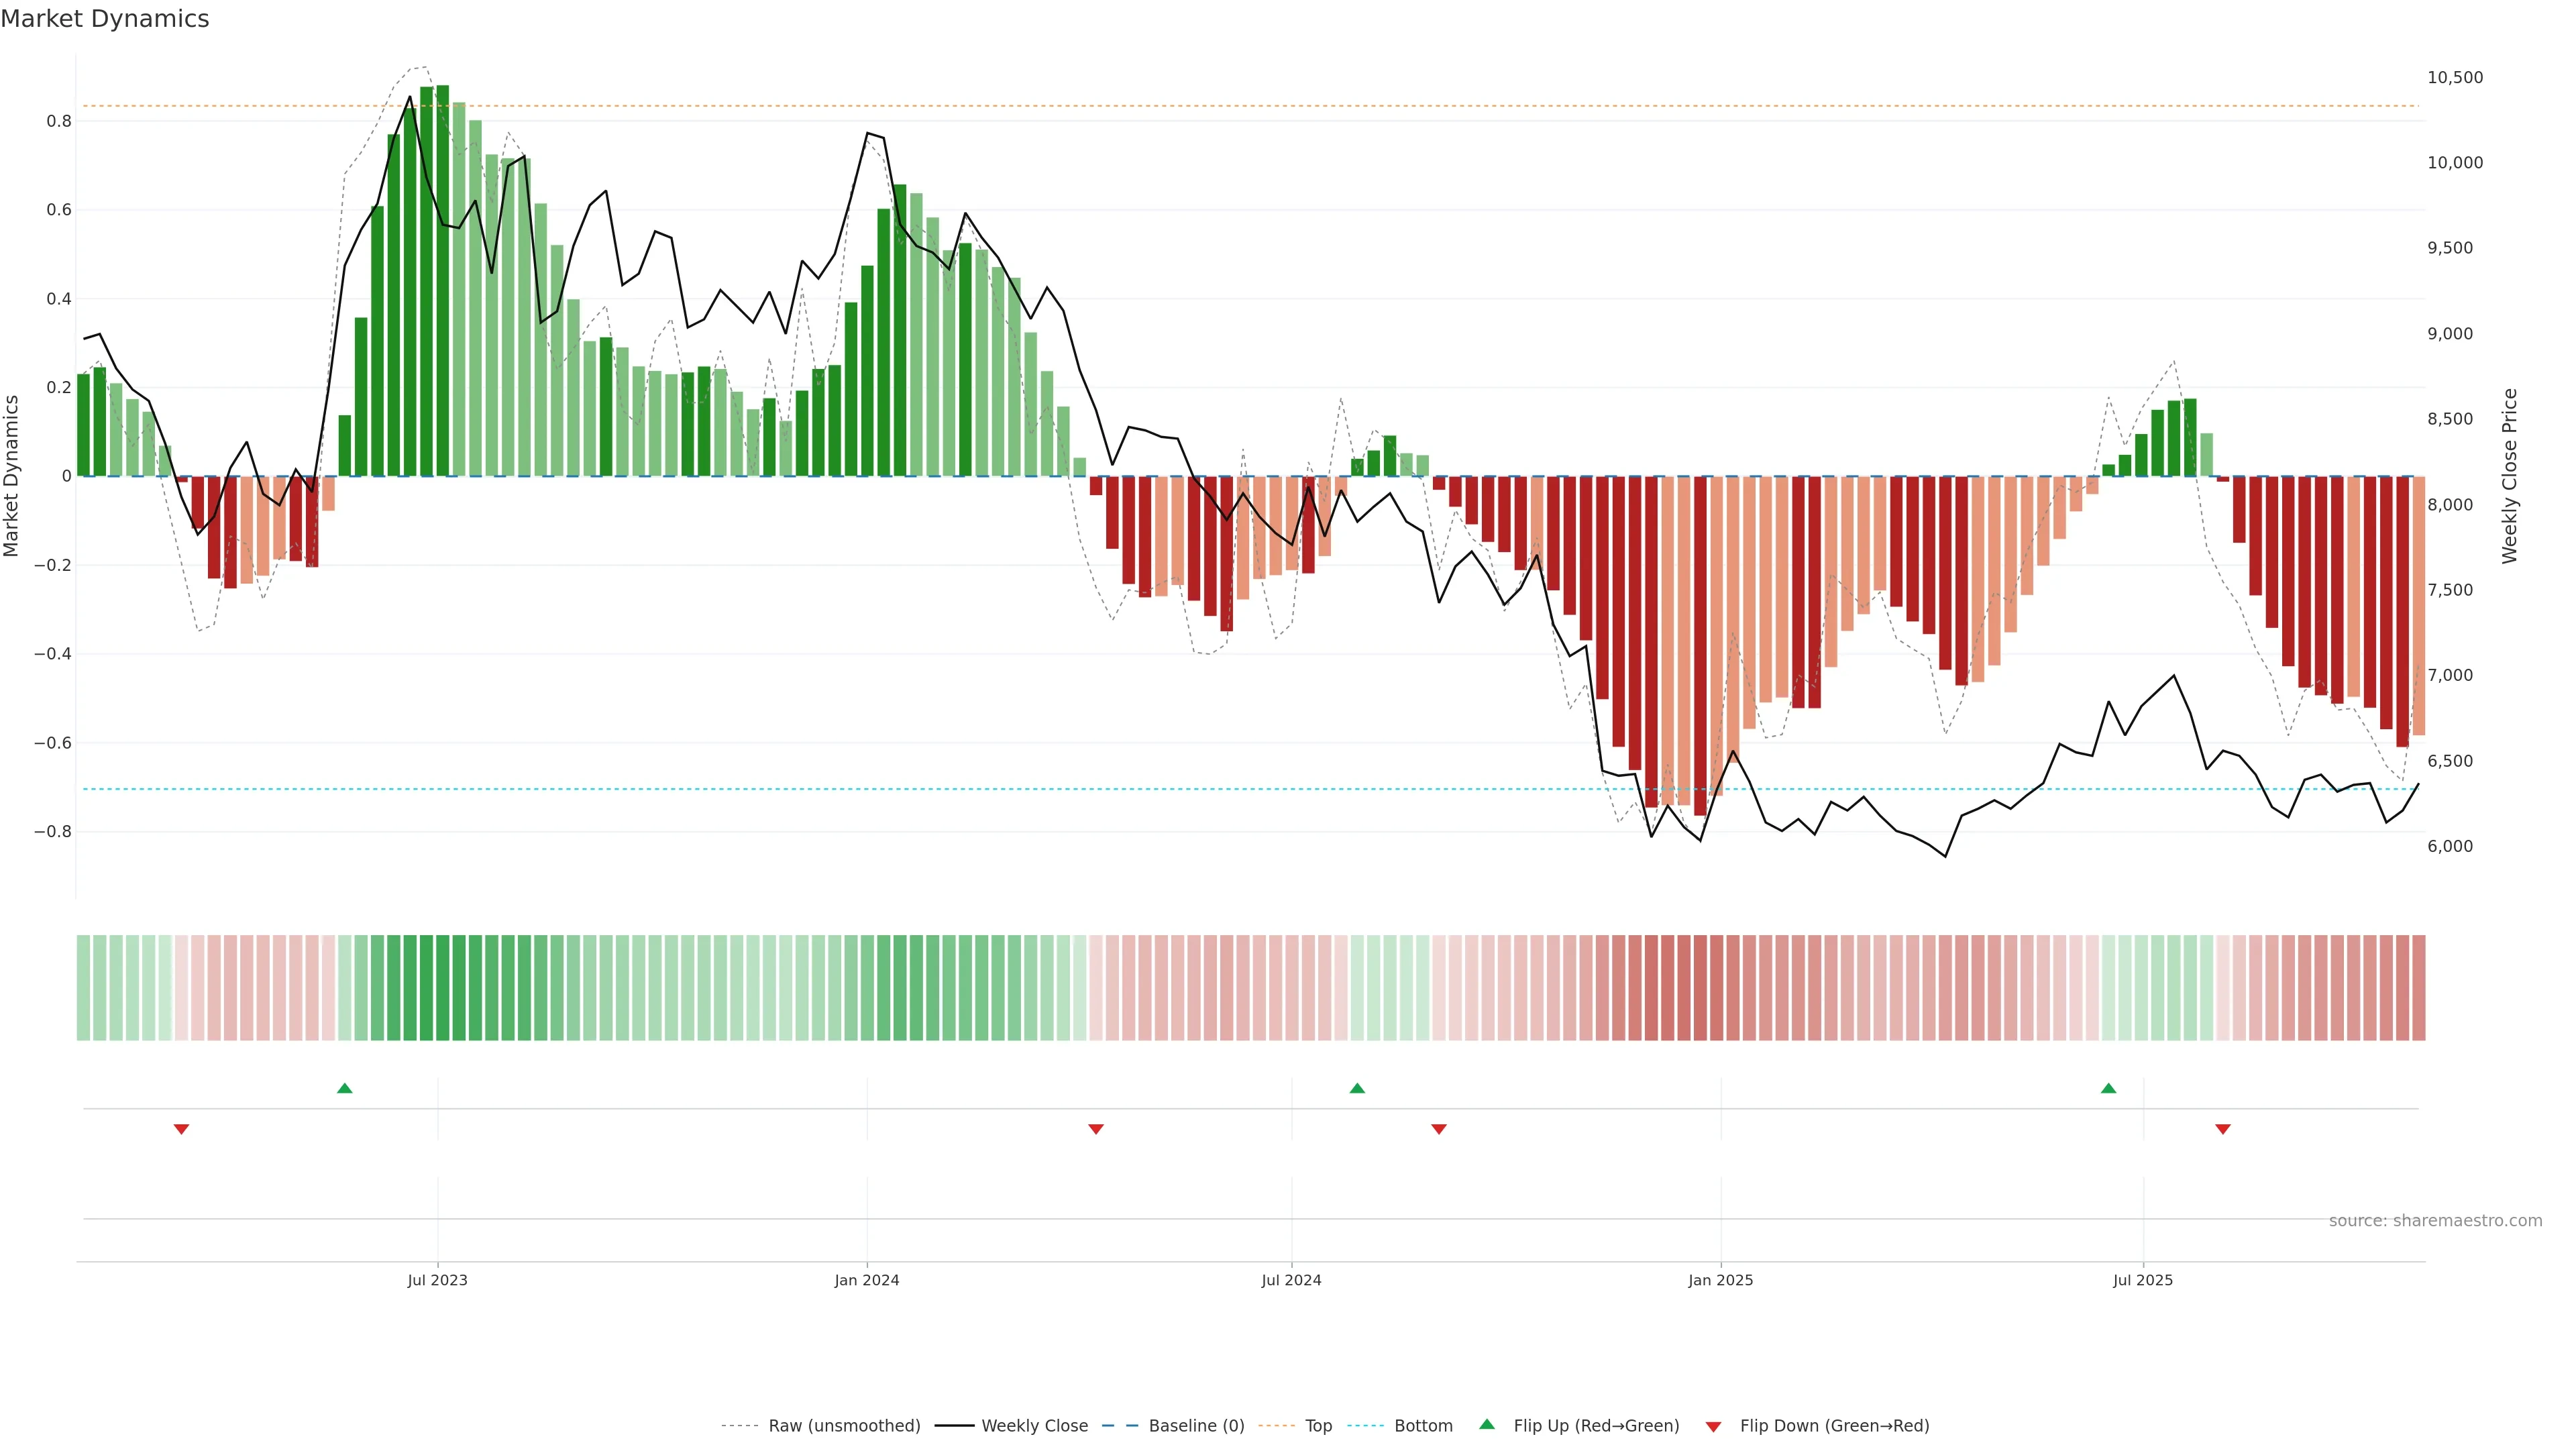Click the darkest green heatmap strip cell

click(x=442, y=988)
